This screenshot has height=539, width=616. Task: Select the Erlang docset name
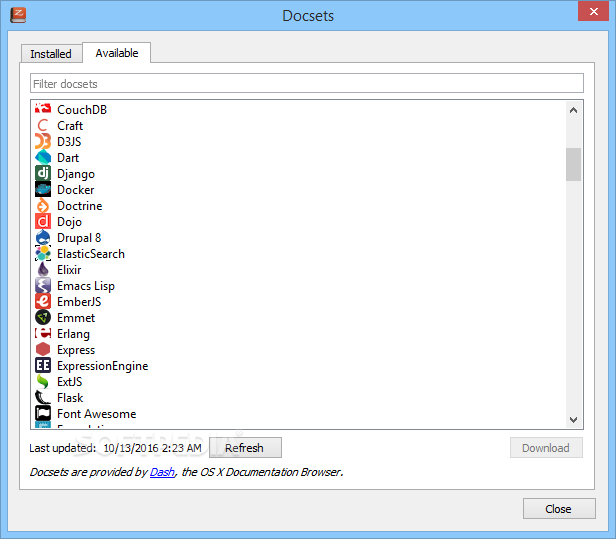[73, 334]
